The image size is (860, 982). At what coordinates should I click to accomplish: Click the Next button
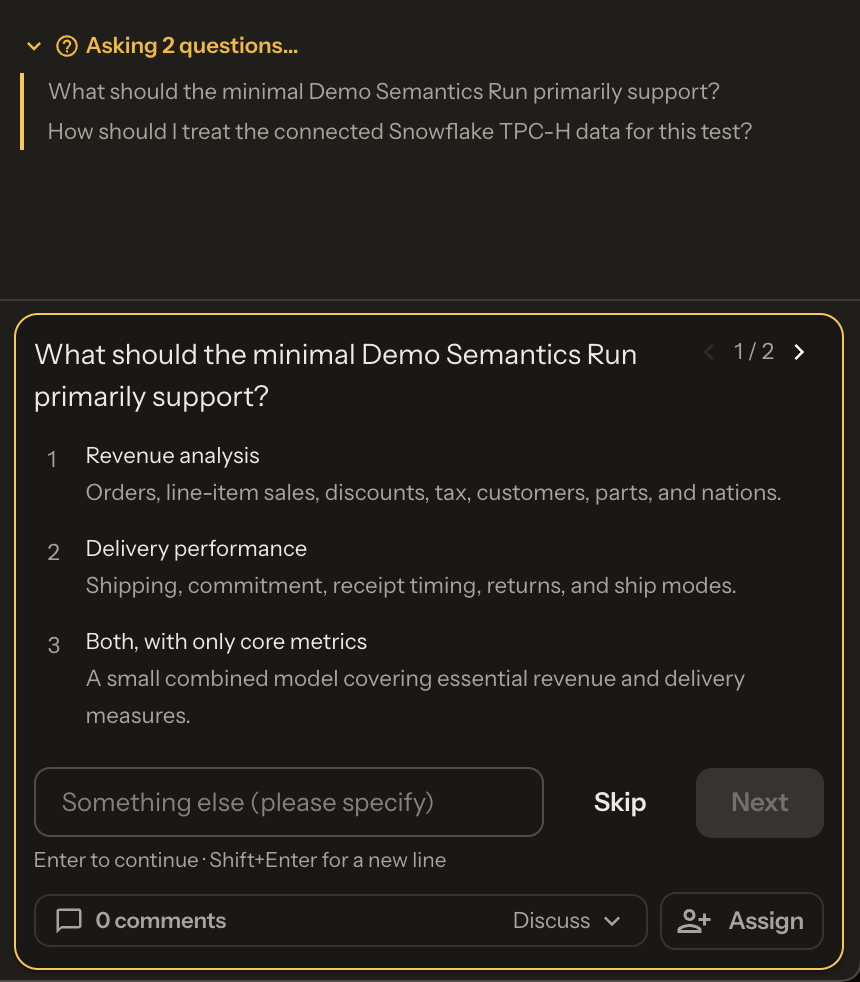760,802
